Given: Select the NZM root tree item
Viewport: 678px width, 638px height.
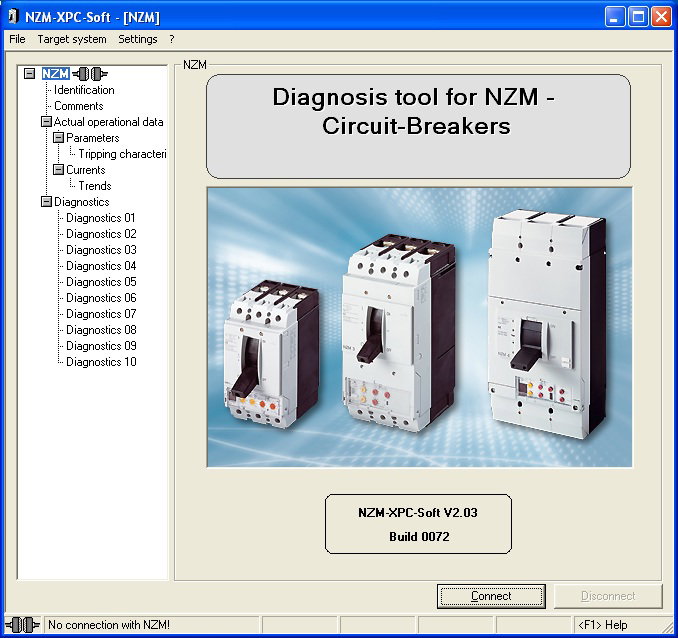Looking at the screenshot, I should click(55, 74).
